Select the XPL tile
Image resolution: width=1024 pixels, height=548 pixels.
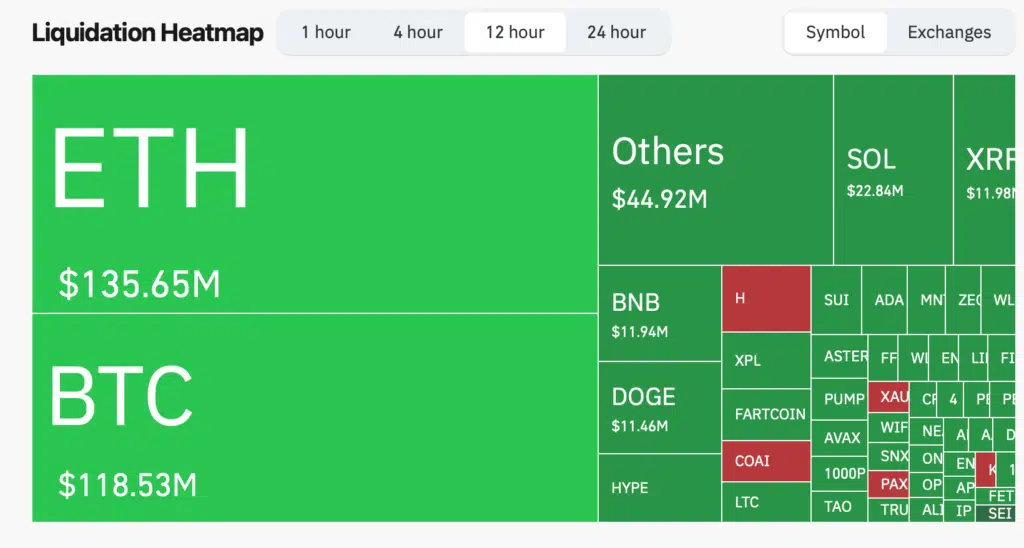point(766,360)
